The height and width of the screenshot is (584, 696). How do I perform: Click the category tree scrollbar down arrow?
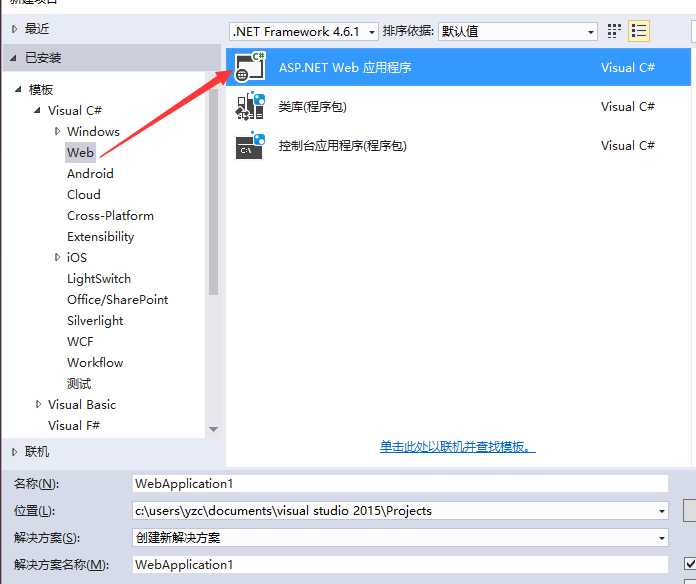214,429
